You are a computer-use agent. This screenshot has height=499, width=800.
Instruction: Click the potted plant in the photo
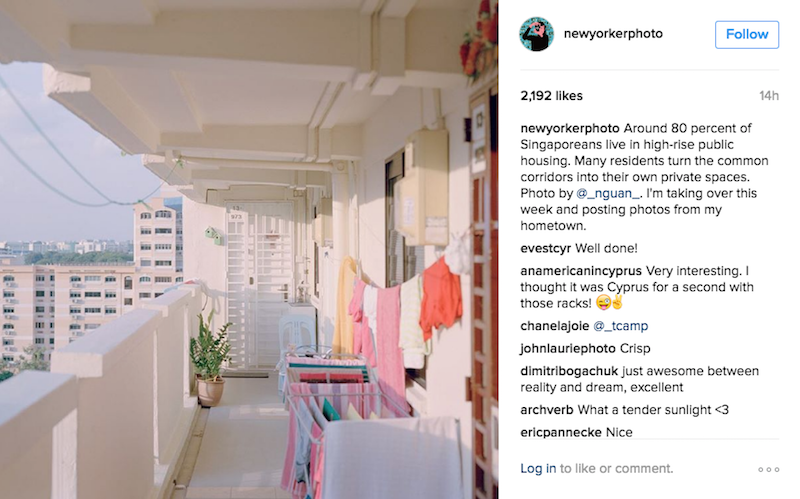point(210,358)
